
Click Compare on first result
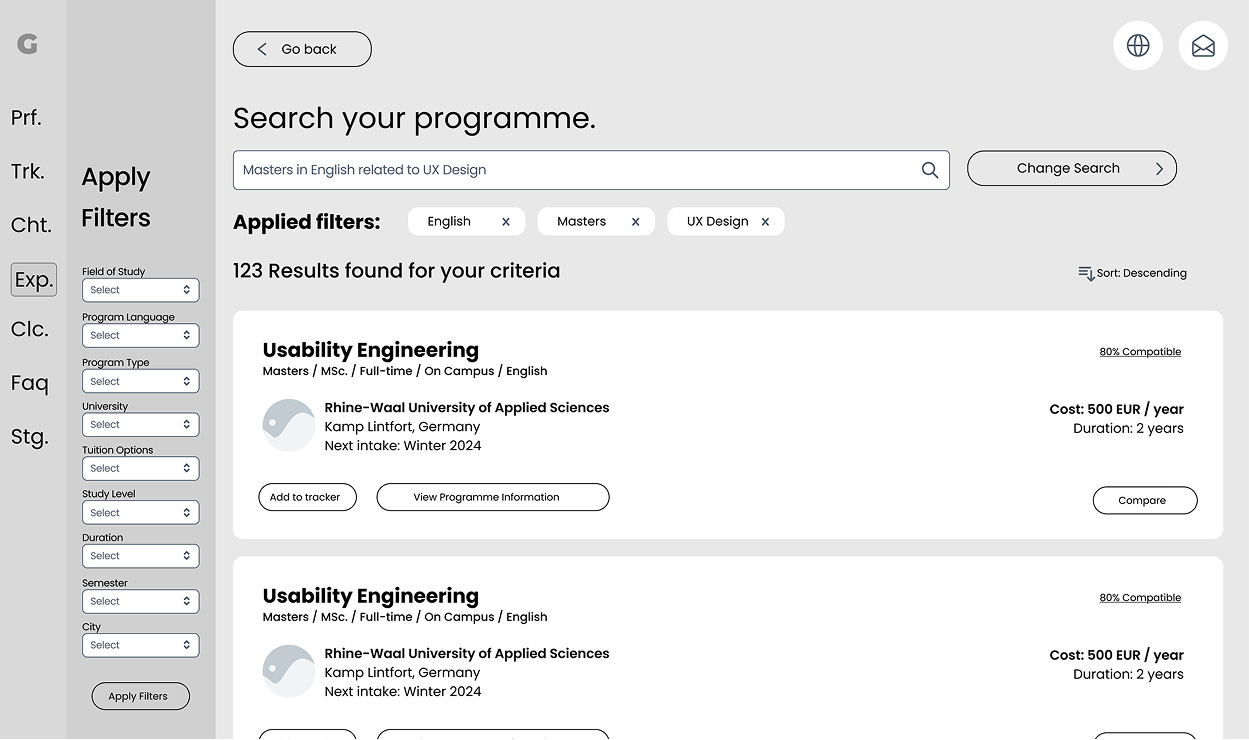tap(1145, 500)
